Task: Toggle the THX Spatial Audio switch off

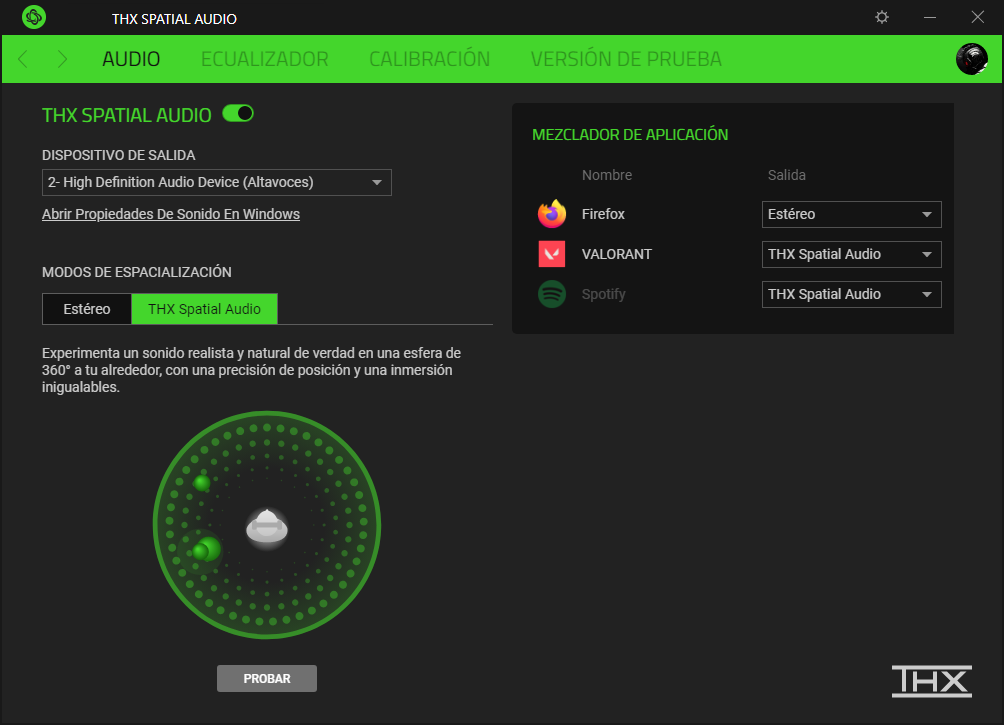Action: [x=238, y=113]
